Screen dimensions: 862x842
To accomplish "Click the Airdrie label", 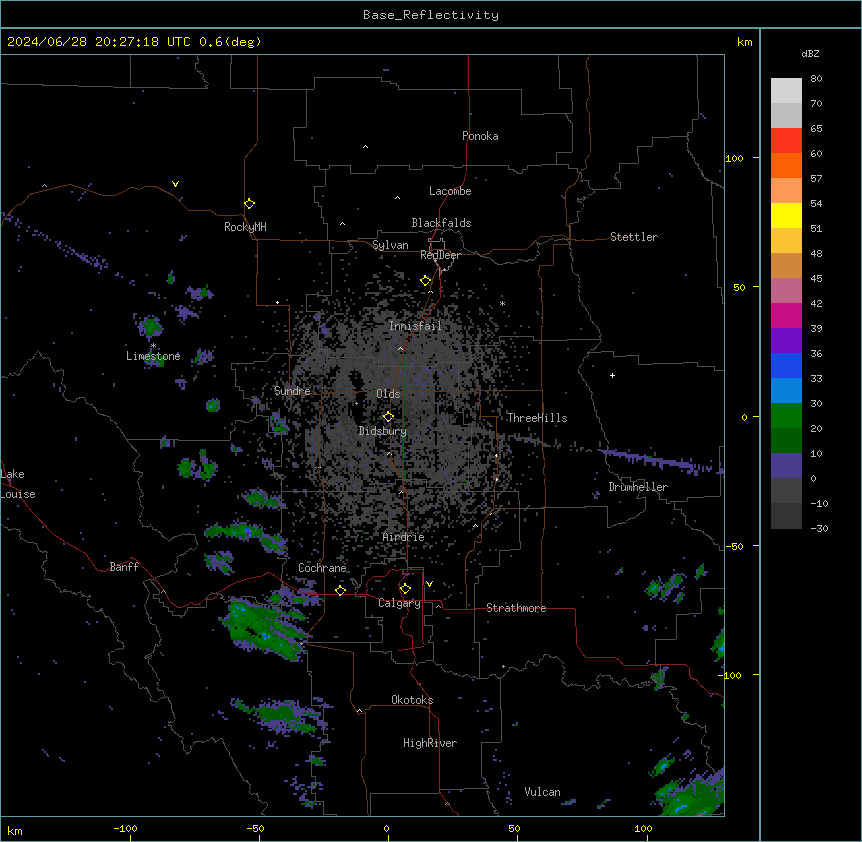I will pos(403,537).
